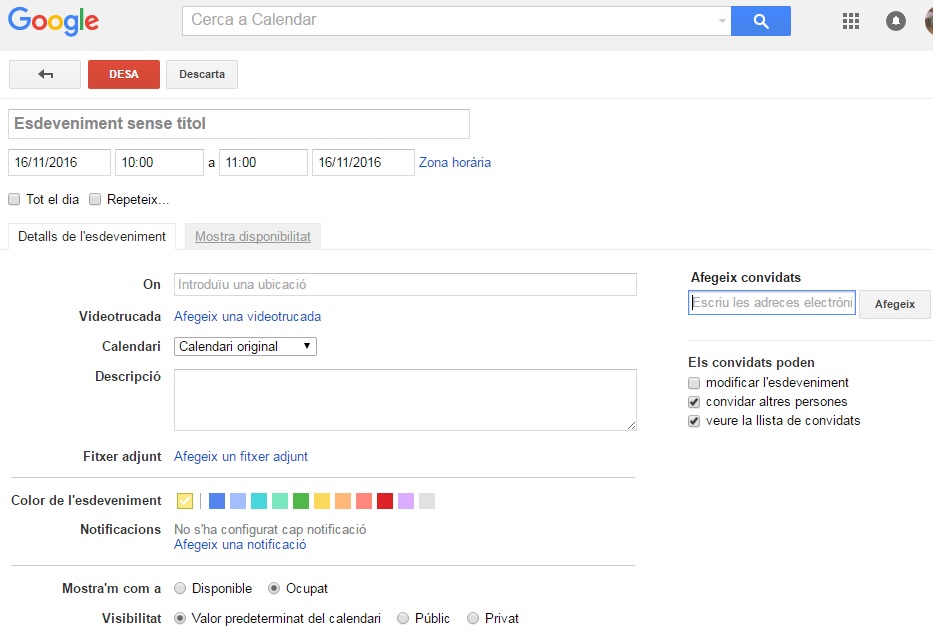Choose Valor predeterminat del calendari visibility
Viewport: 933px width, 631px height.
click(x=180, y=618)
